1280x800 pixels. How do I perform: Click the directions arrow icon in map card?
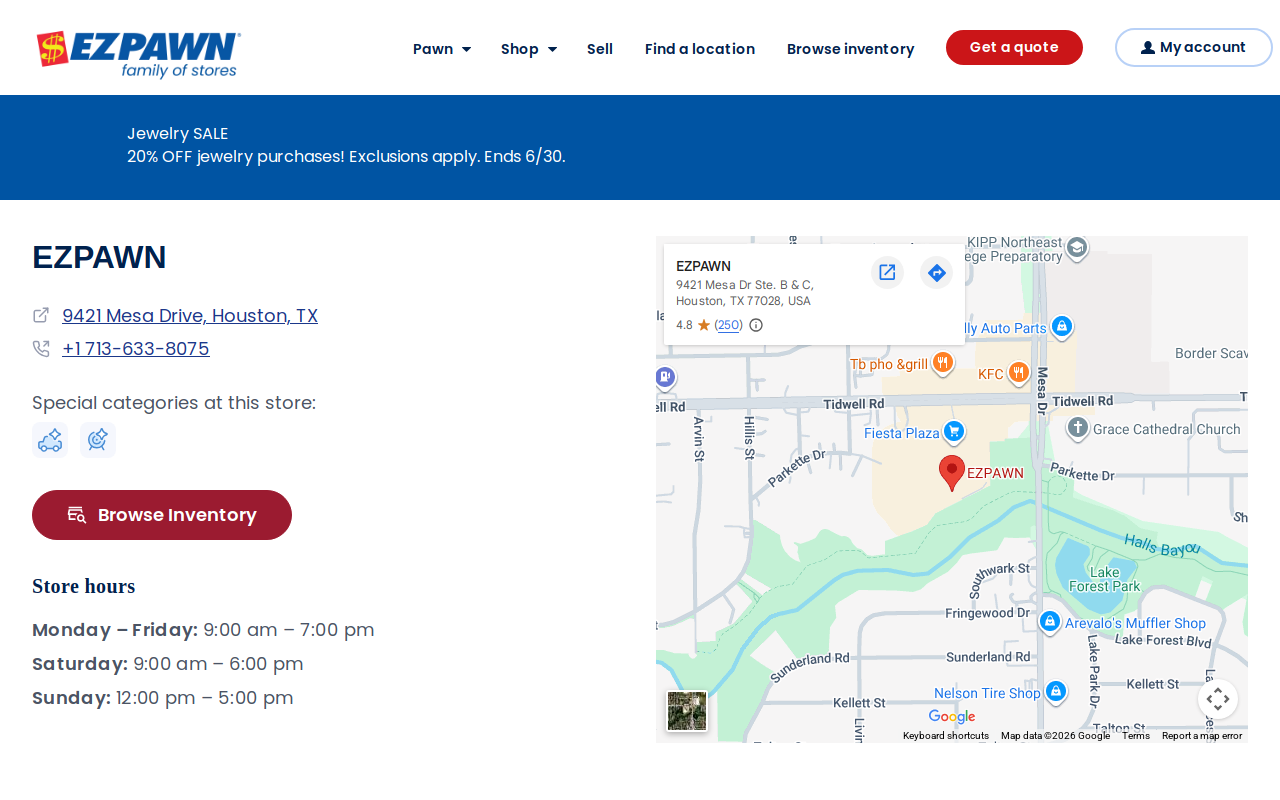point(936,272)
